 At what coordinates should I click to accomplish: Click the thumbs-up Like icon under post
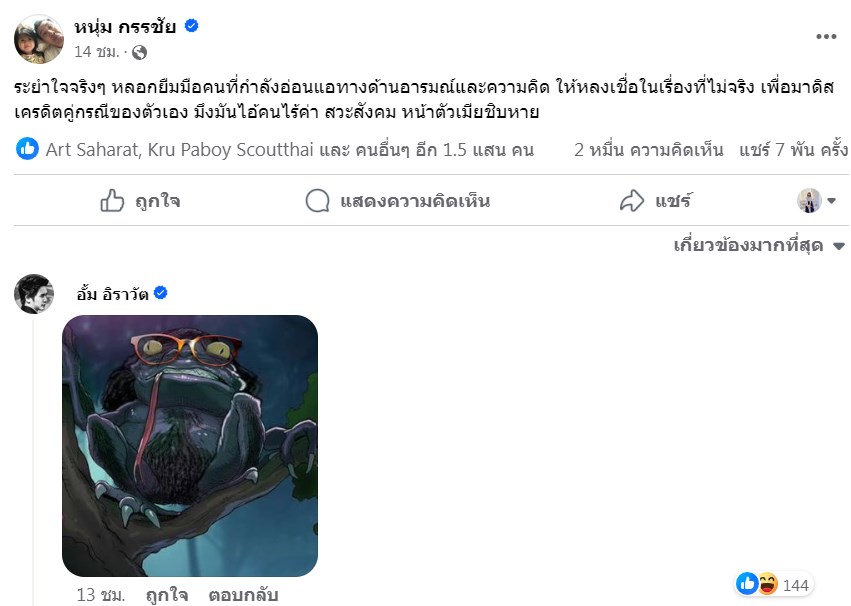(112, 201)
